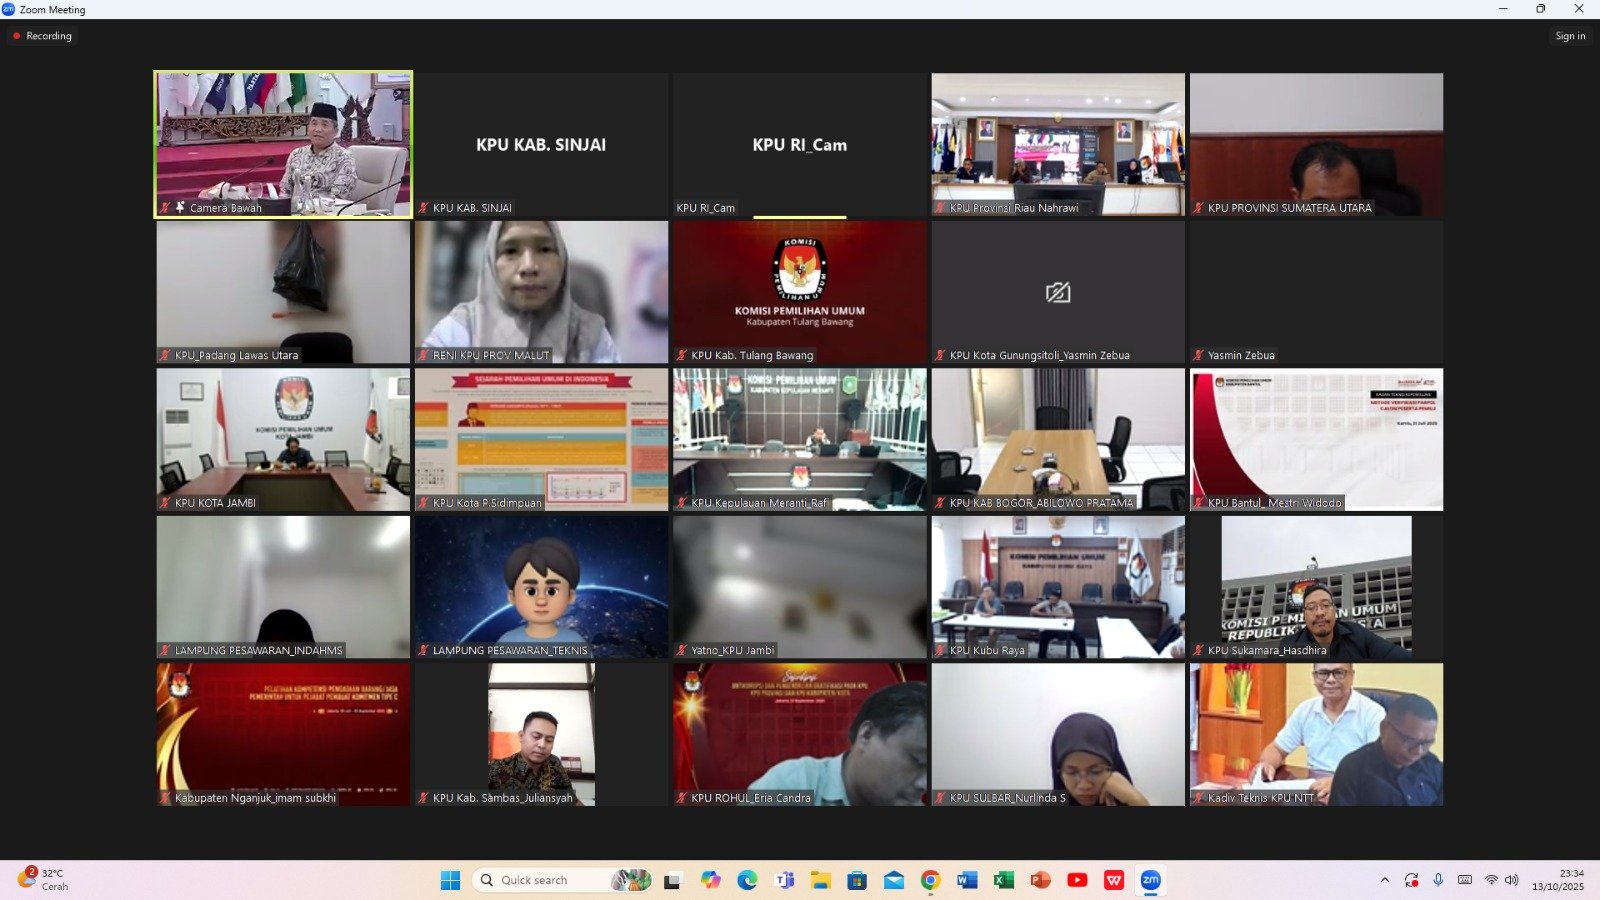Click the camera-off icon on Gunungsitoli tile
1600x900 pixels.
click(1058, 292)
